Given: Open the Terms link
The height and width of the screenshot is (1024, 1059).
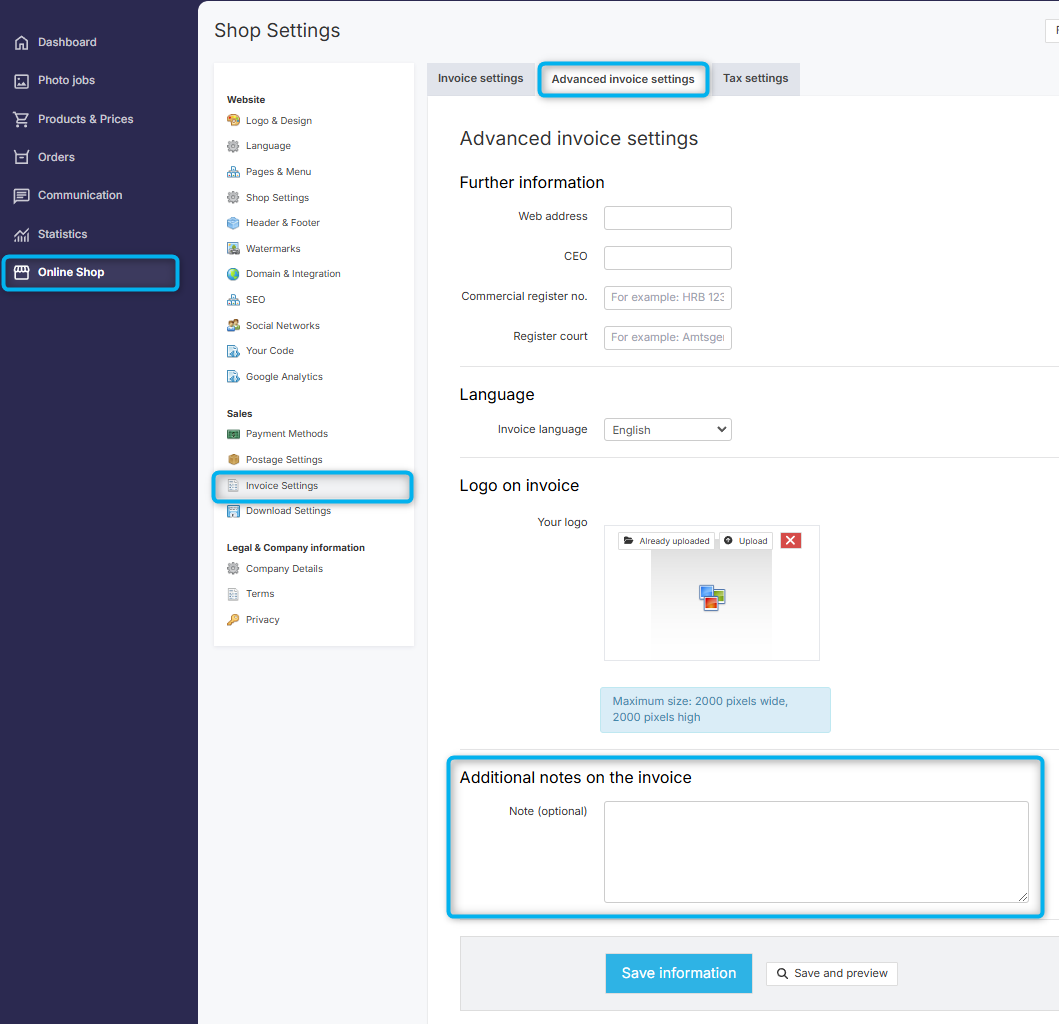Looking at the screenshot, I should [260, 594].
